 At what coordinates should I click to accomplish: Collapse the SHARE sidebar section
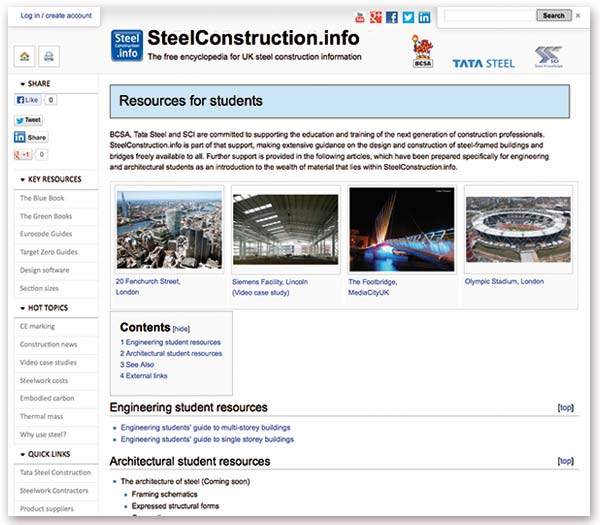[23, 83]
